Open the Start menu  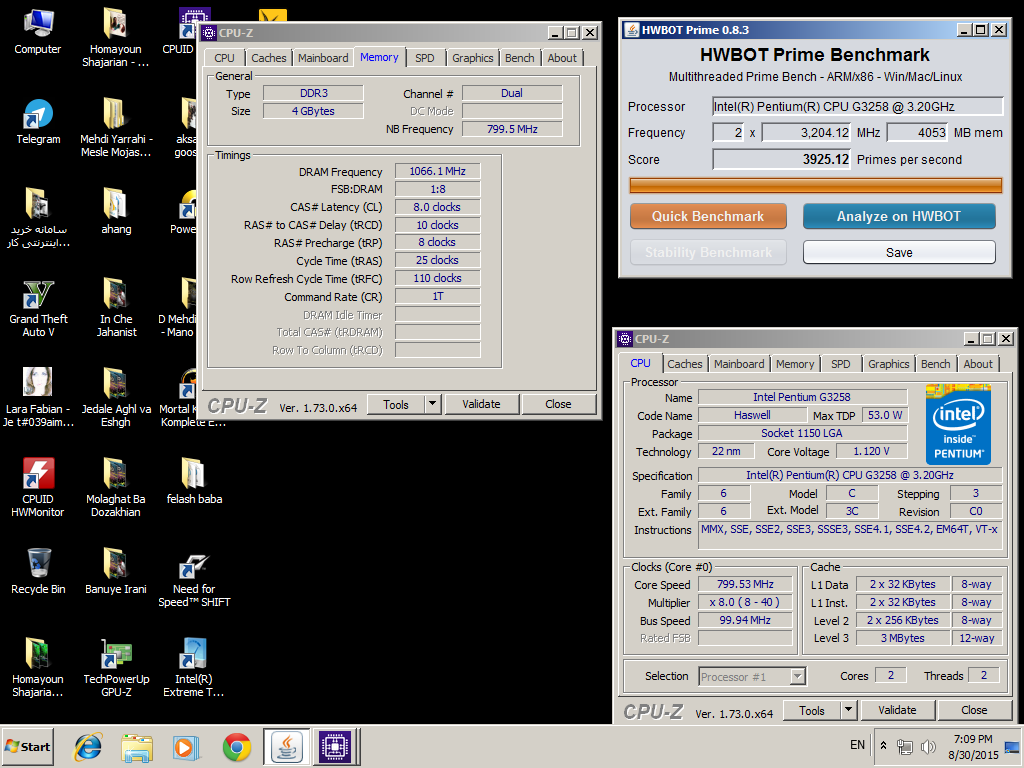tap(28, 747)
